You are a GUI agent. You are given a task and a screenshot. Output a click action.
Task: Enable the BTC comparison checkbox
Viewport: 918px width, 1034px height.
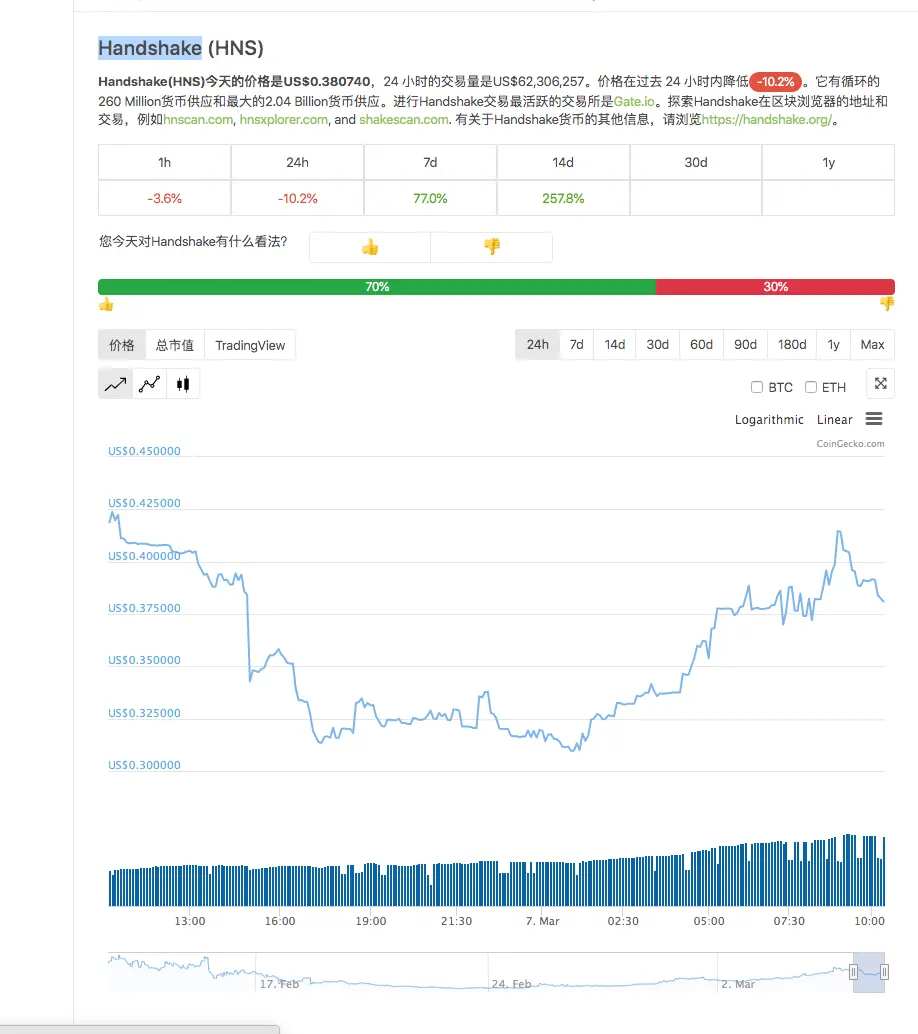click(x=757, y=388)
